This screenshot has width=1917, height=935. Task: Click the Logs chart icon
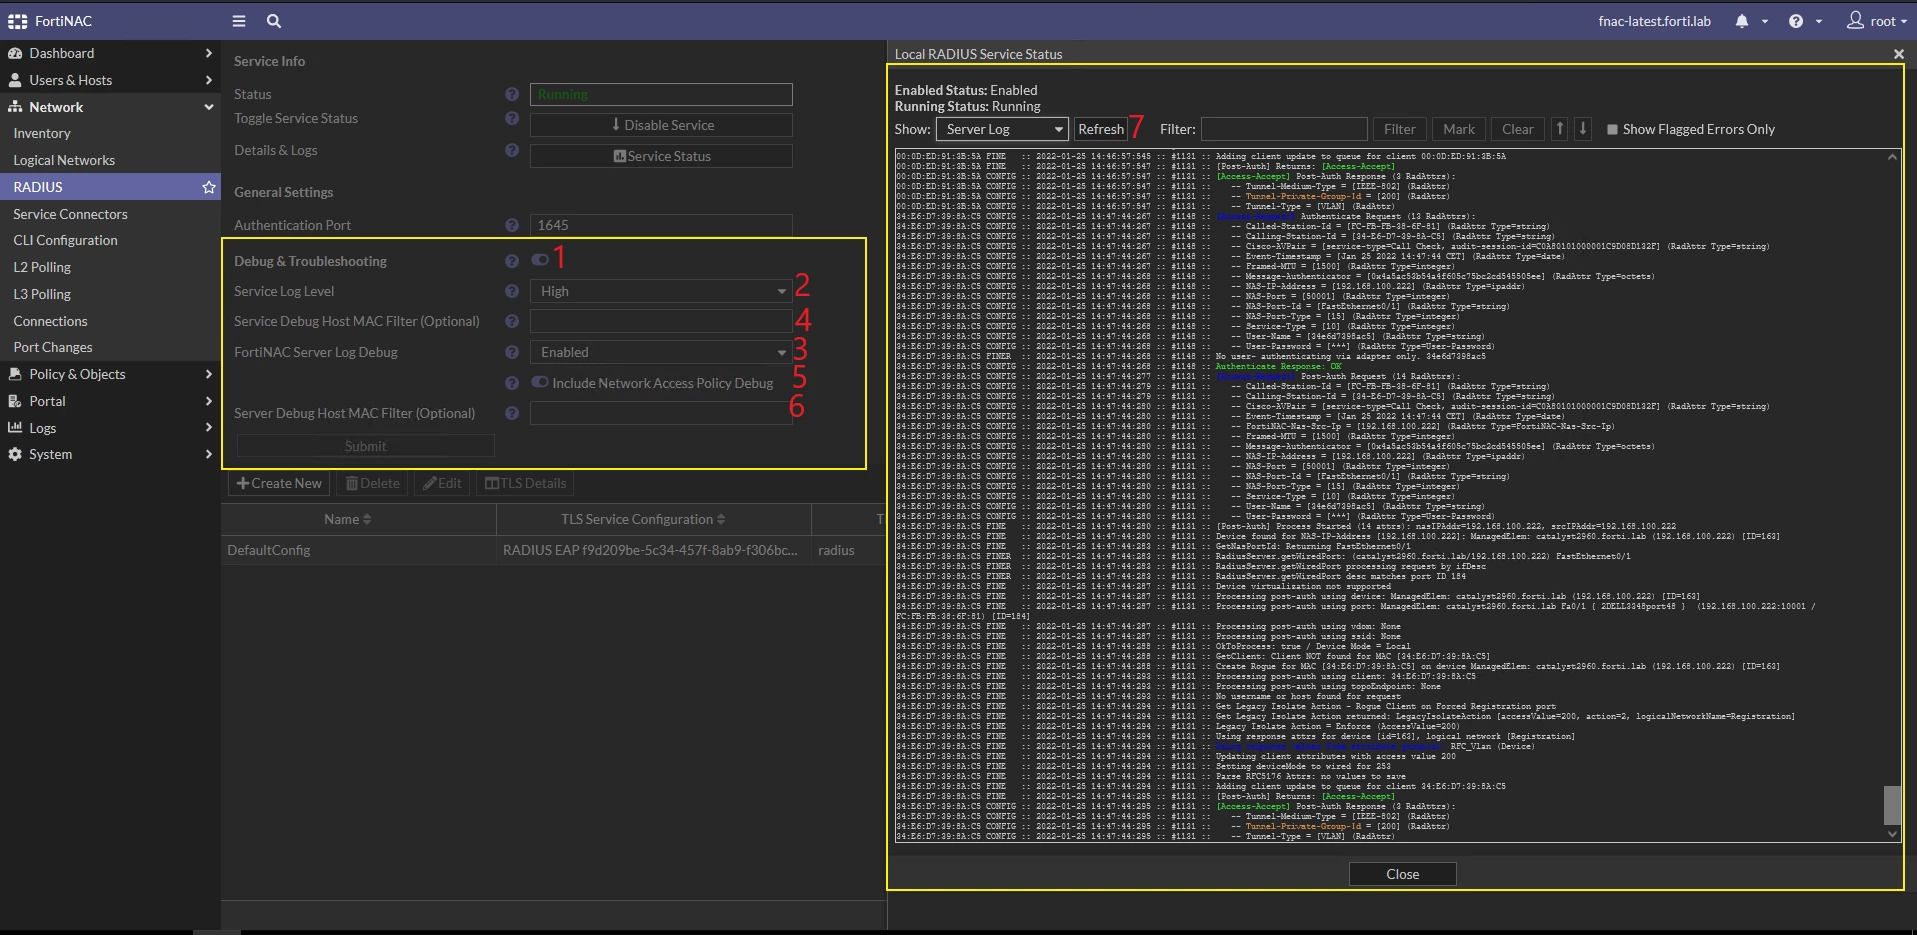click(15, 428)
